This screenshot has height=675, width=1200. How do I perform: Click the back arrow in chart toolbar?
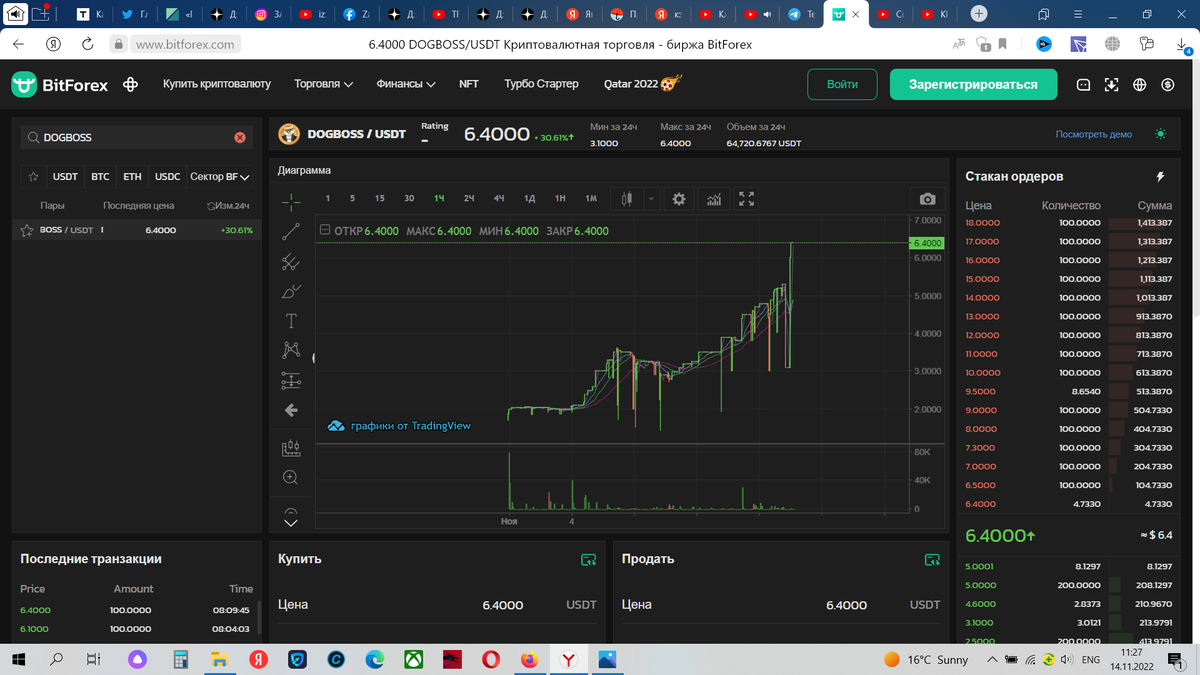point(291,410)
